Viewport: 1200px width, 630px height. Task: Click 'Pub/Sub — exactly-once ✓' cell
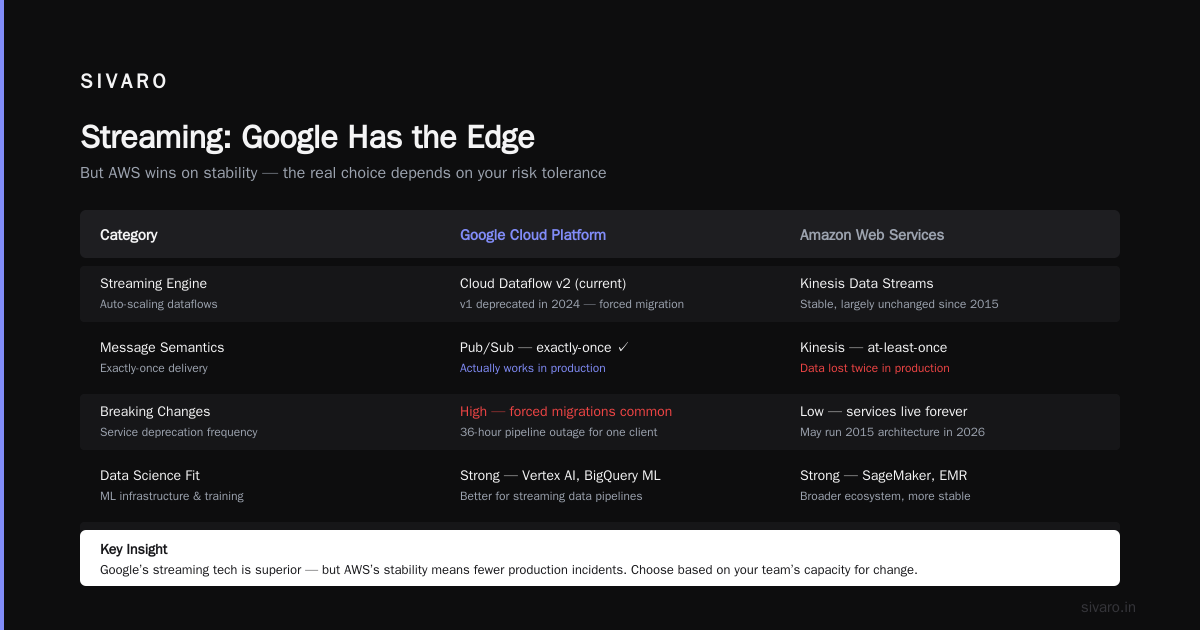544,348
